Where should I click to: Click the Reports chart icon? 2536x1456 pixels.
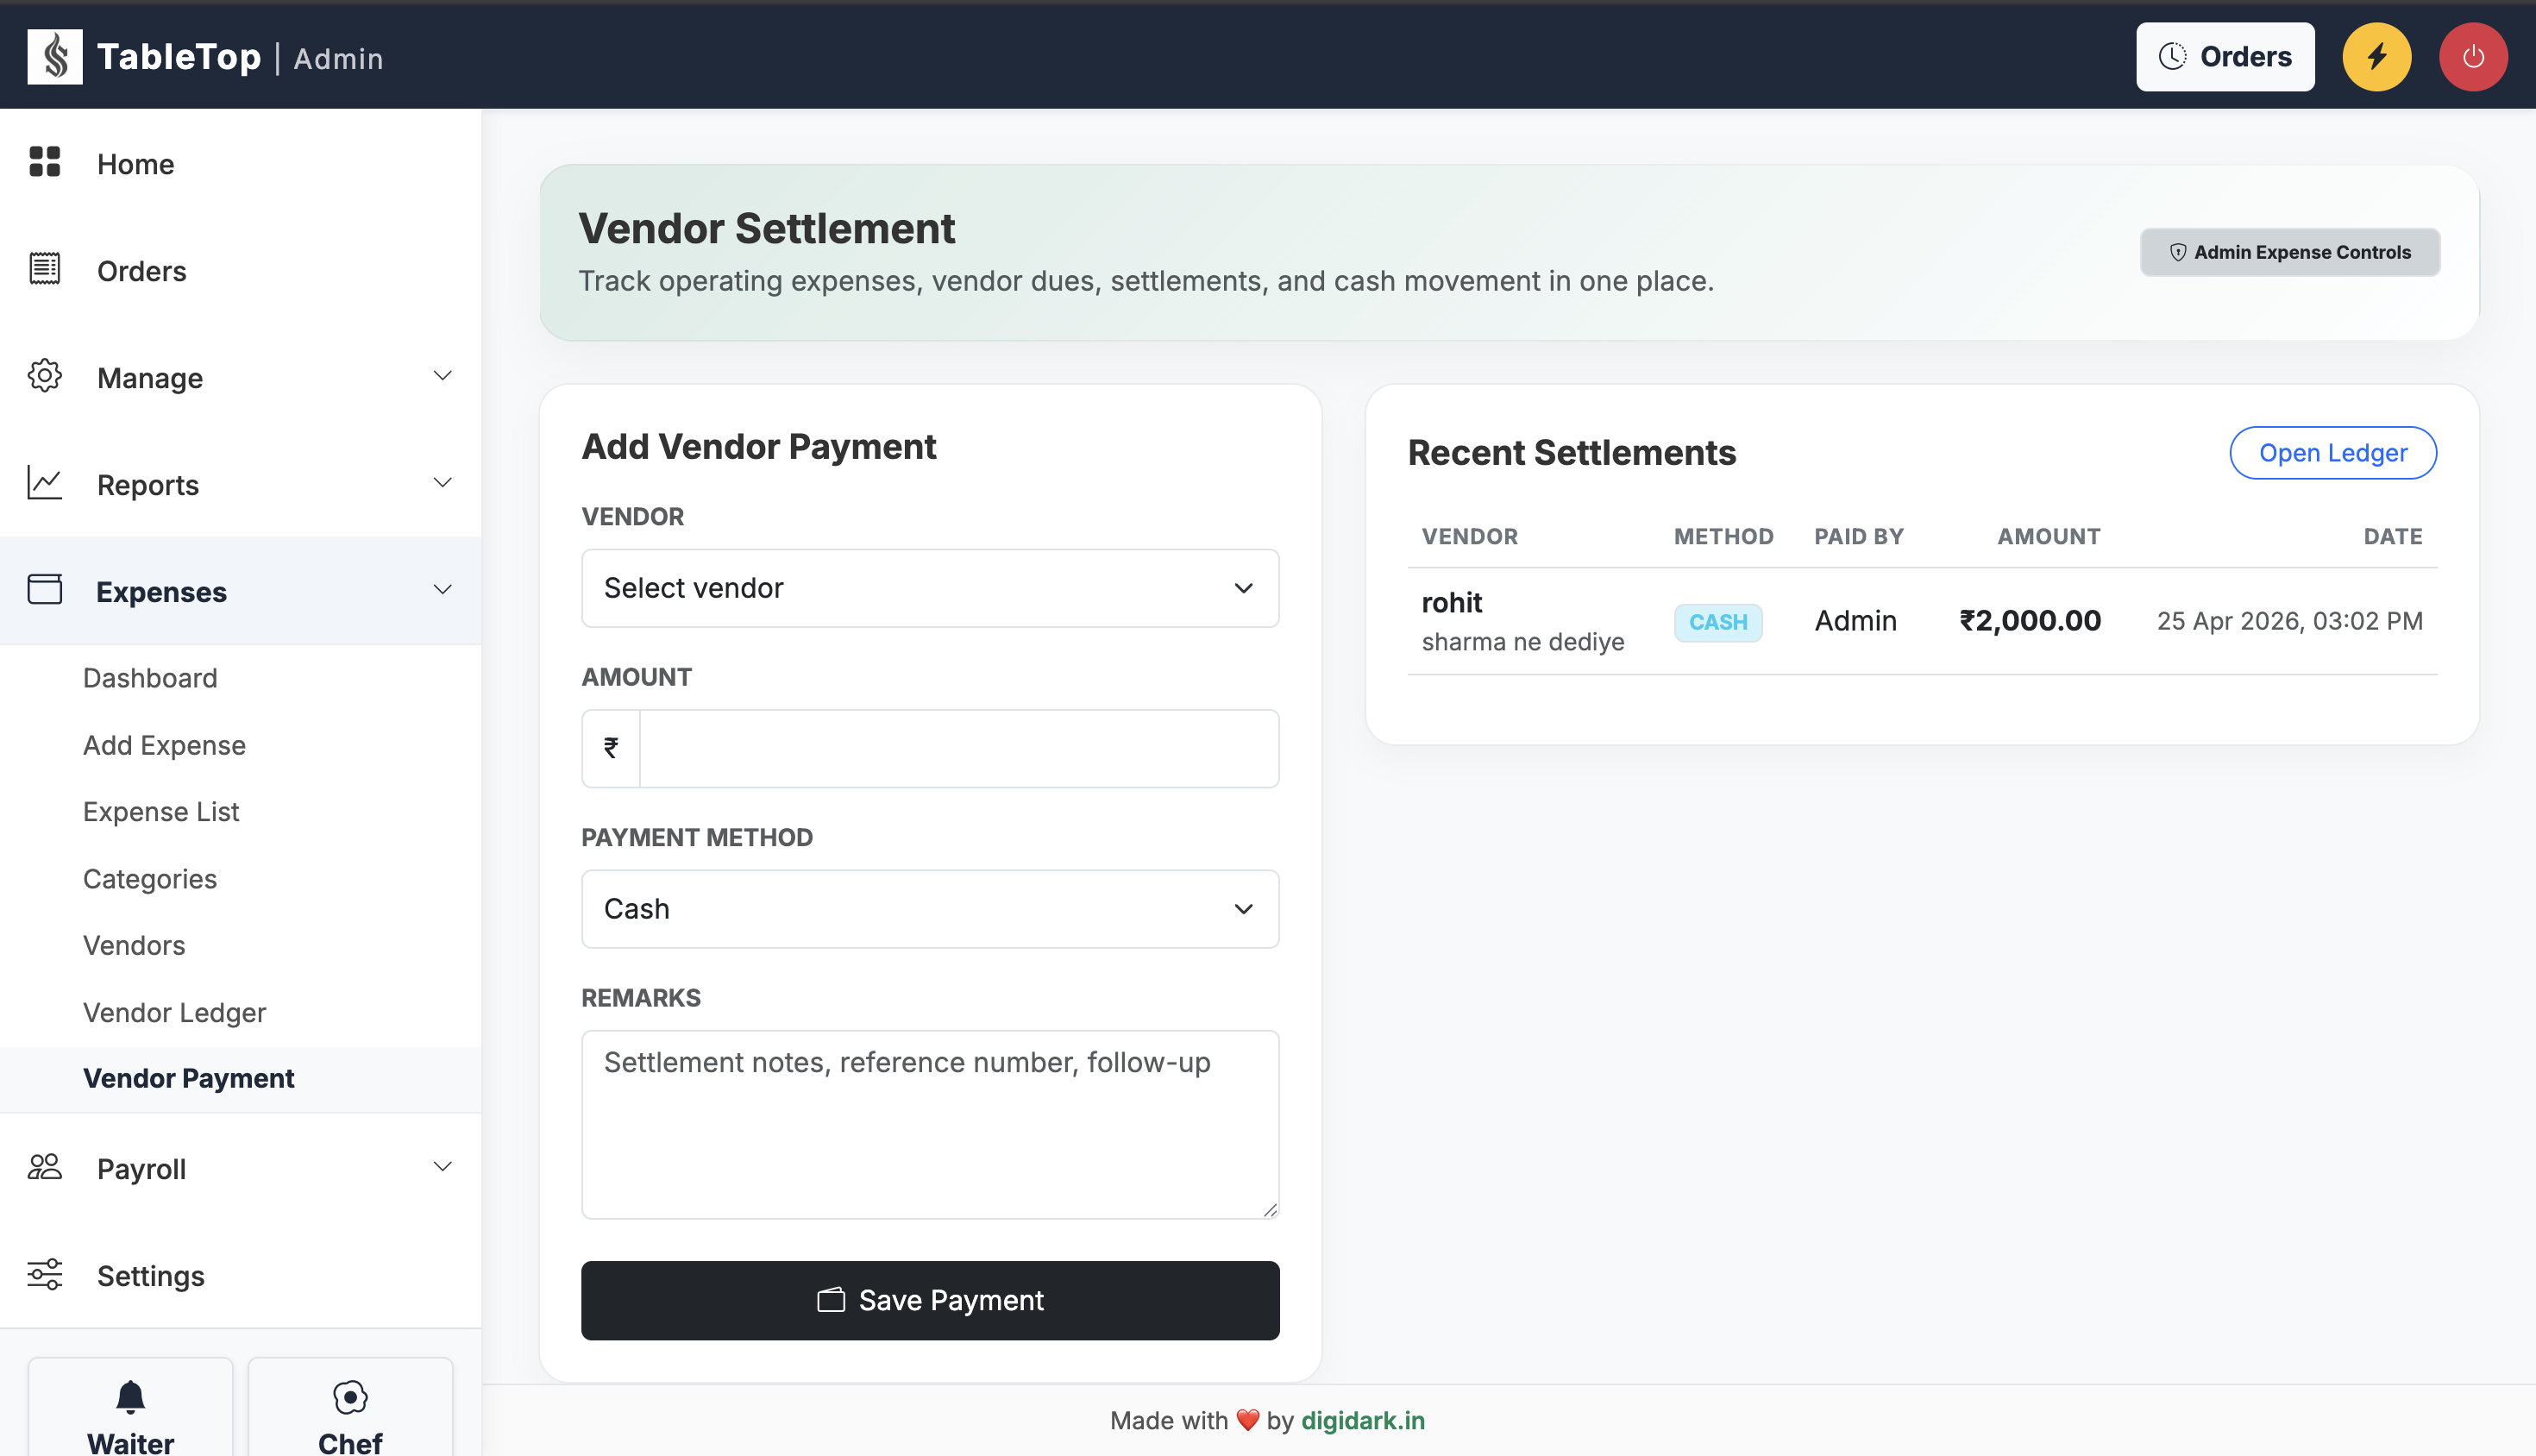tap(45, 483)
